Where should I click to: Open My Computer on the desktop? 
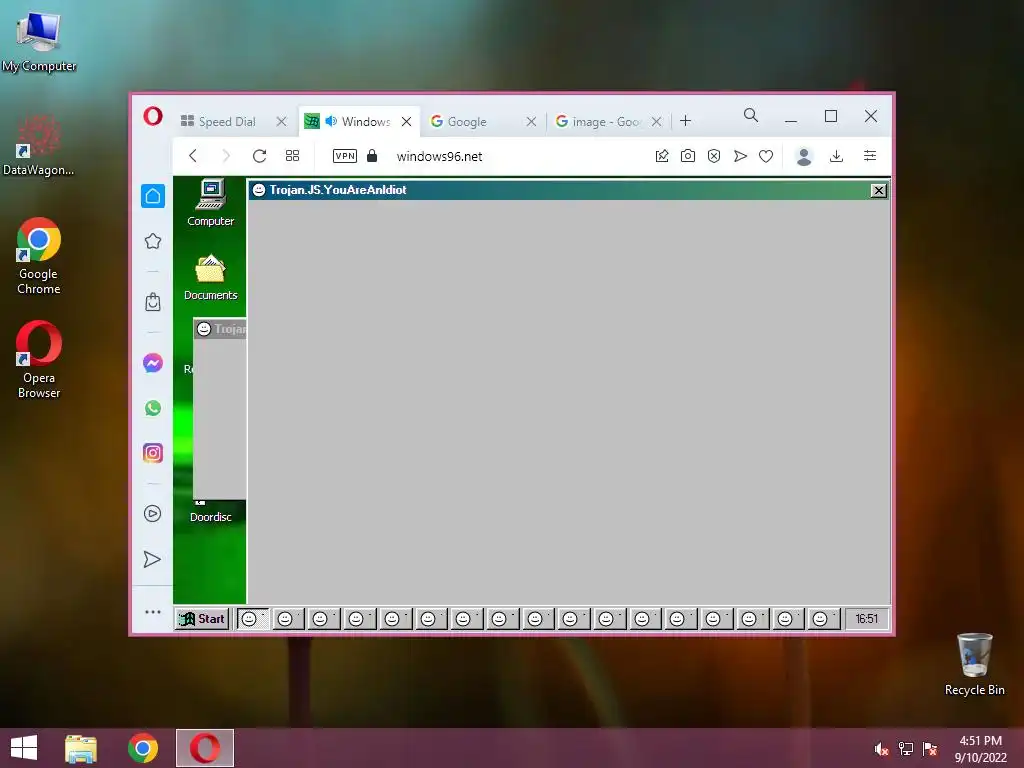click(39, 40)
